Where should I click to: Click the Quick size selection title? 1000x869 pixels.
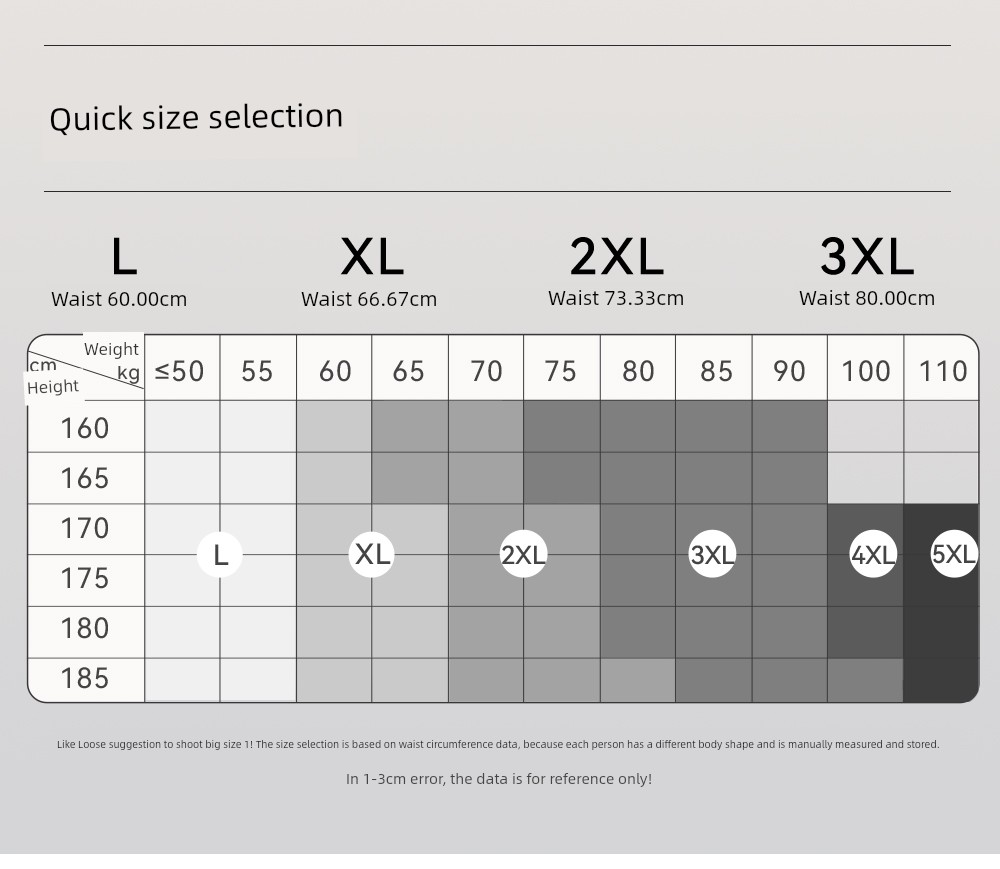click(196, 117)
